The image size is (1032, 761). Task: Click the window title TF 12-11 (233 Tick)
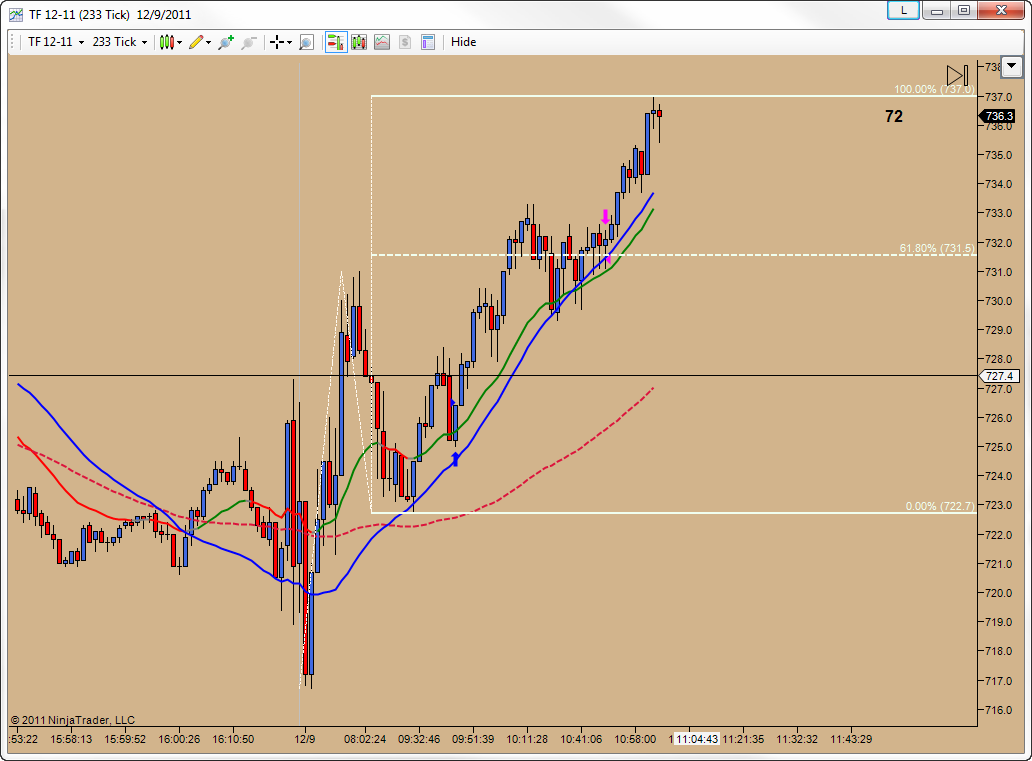point(79,14)
